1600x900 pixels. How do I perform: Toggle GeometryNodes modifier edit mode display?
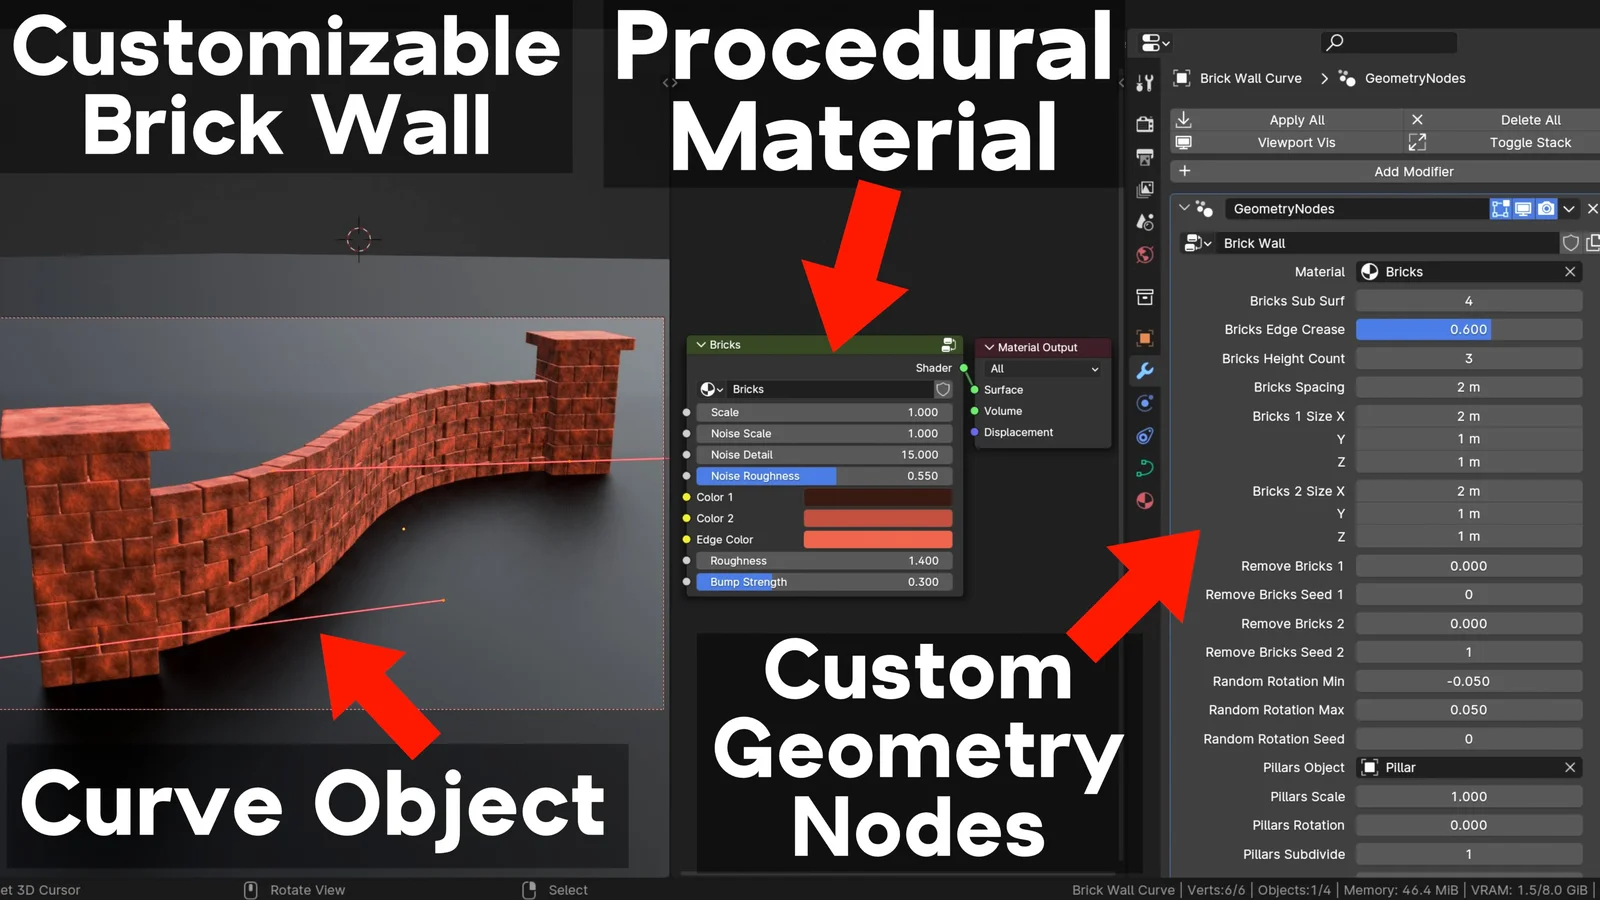coord(1499,209)
